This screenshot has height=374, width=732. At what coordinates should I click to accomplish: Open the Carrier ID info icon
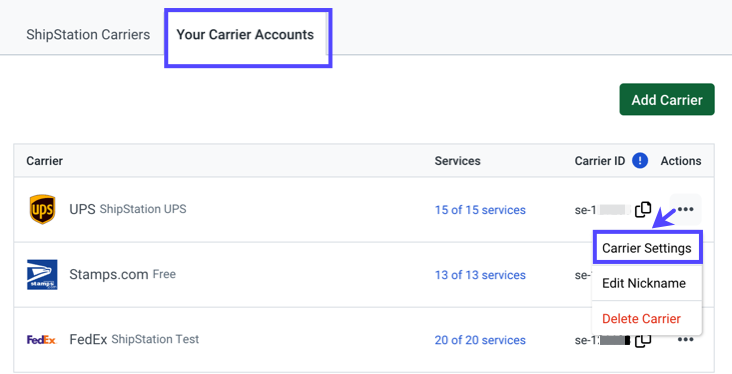click(640, 161)
